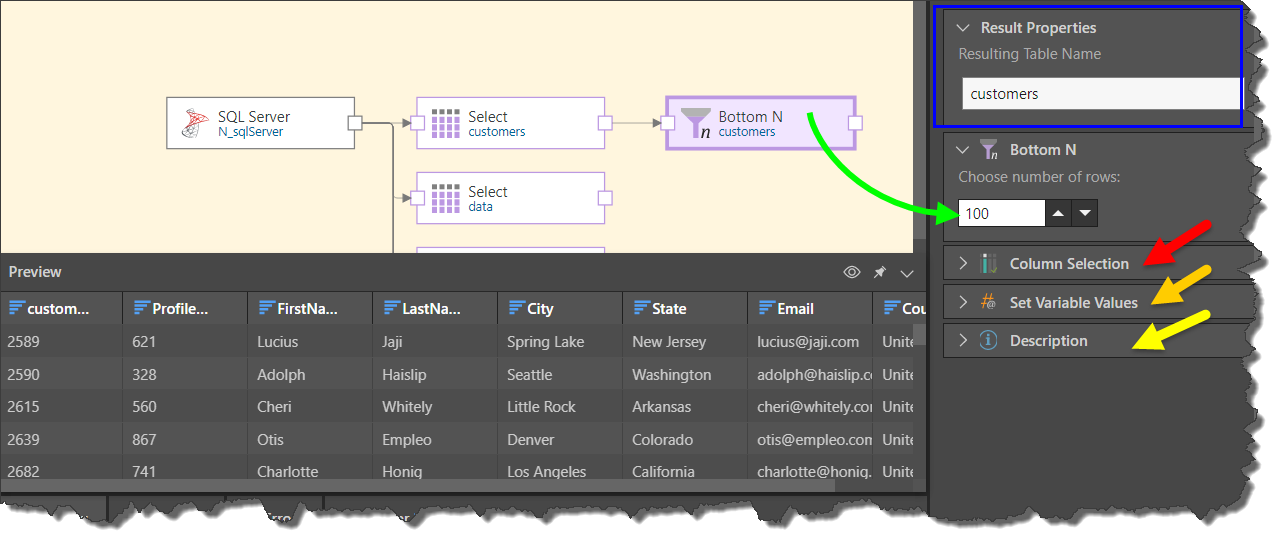Viewport: 1285px width, 545px height.
Task: Click the Bottom N node output connector
Action: [x=855, y=123]
